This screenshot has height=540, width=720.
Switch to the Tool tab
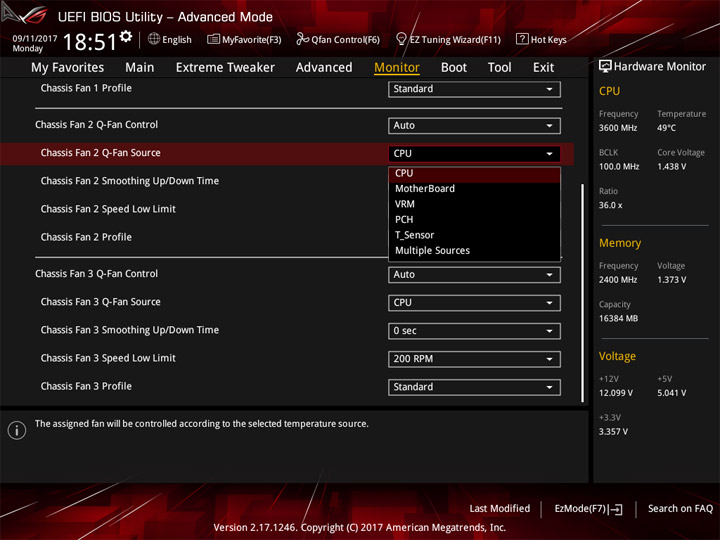tap(499, 68)
